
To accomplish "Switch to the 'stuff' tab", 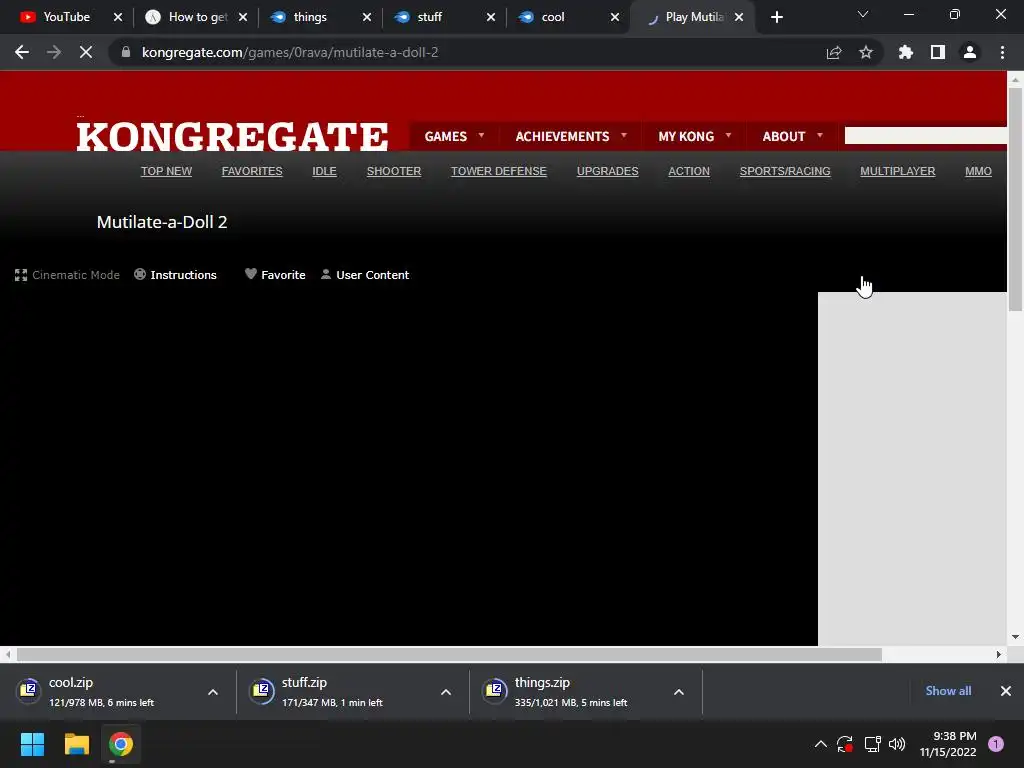I will coord(431,17).
